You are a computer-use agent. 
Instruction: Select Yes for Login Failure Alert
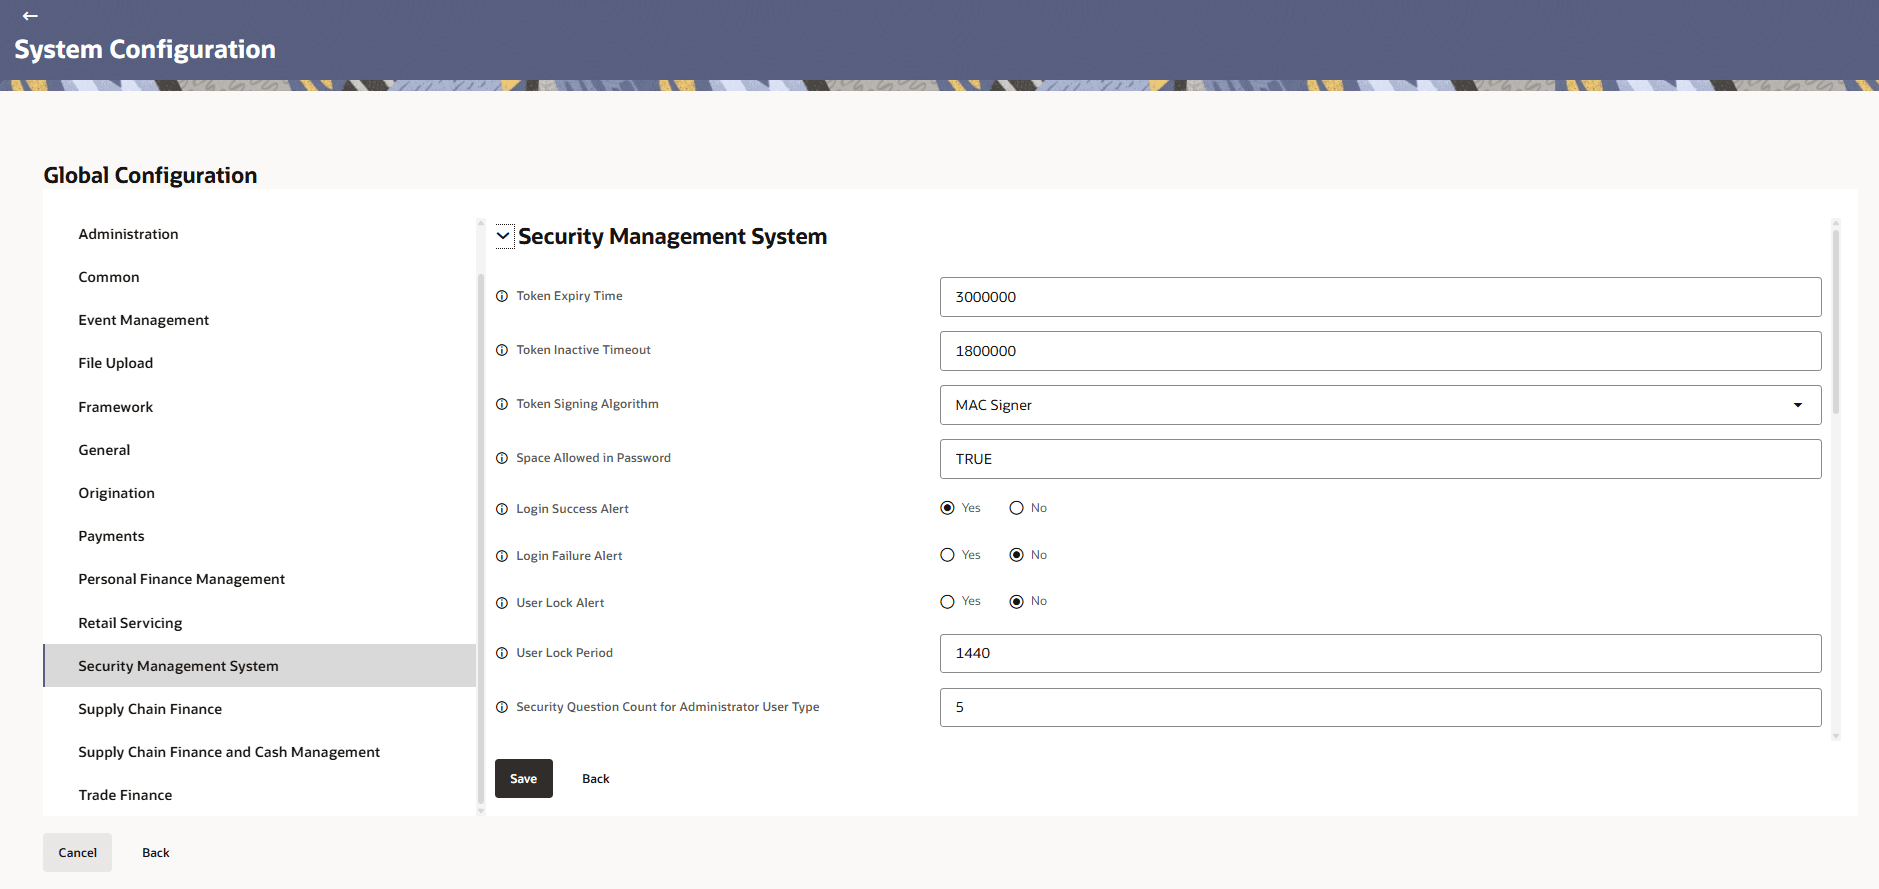[947, 555]
